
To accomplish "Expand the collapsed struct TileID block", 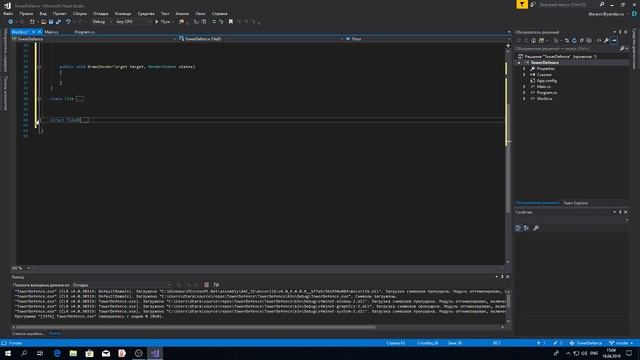I will [x=39, y=120].
